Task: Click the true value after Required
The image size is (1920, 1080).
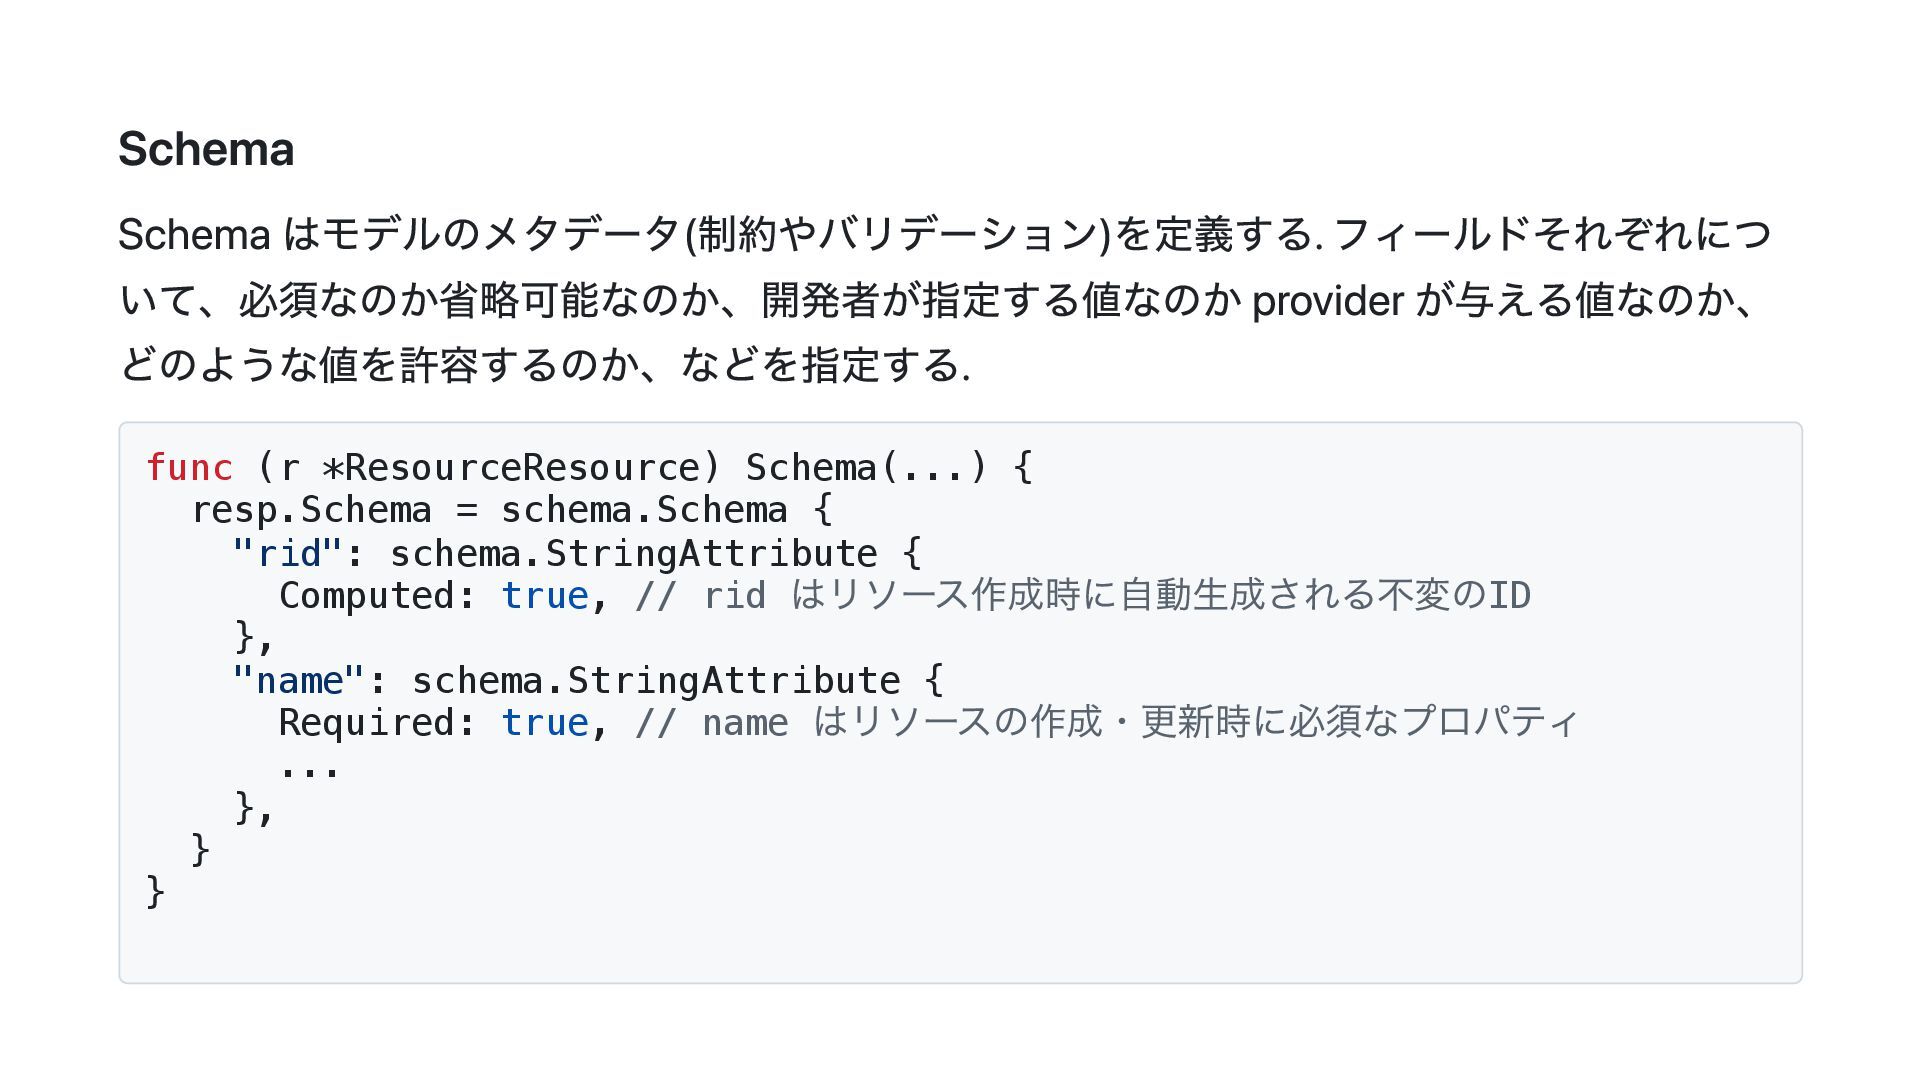Action: pos(545,723)
